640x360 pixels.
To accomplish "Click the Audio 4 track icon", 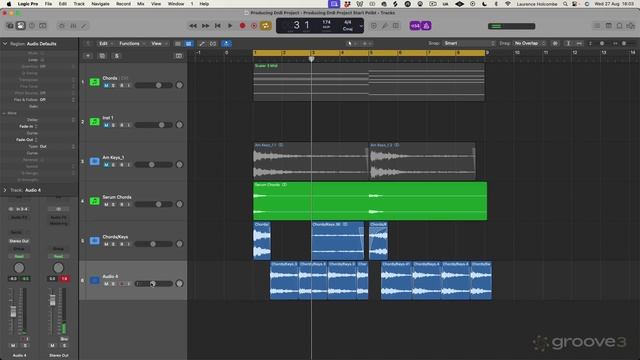I will pos(95,280).
